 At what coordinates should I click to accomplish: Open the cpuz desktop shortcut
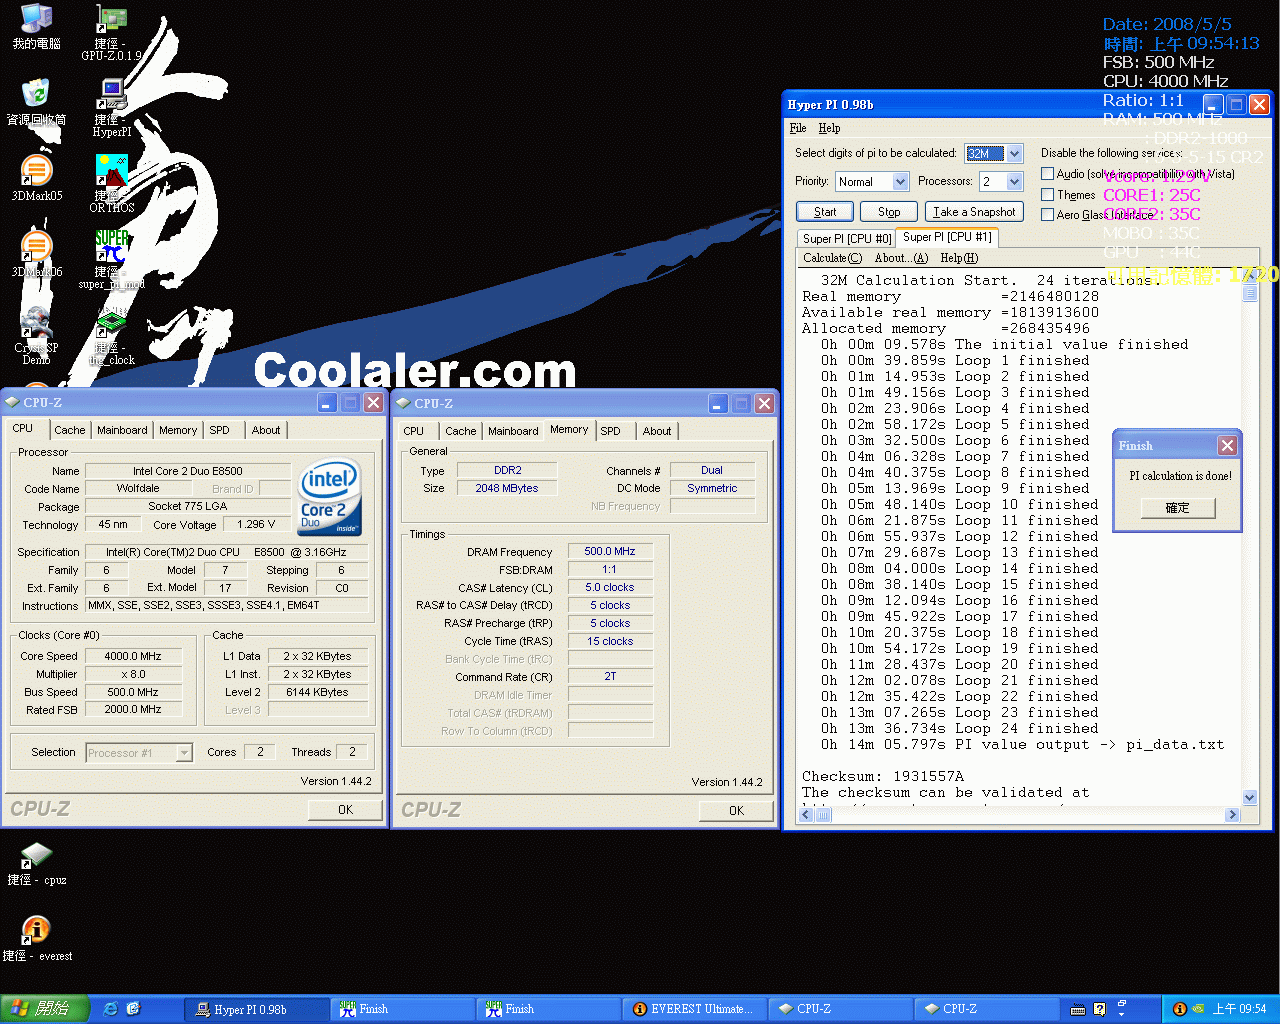click(36, 864)
